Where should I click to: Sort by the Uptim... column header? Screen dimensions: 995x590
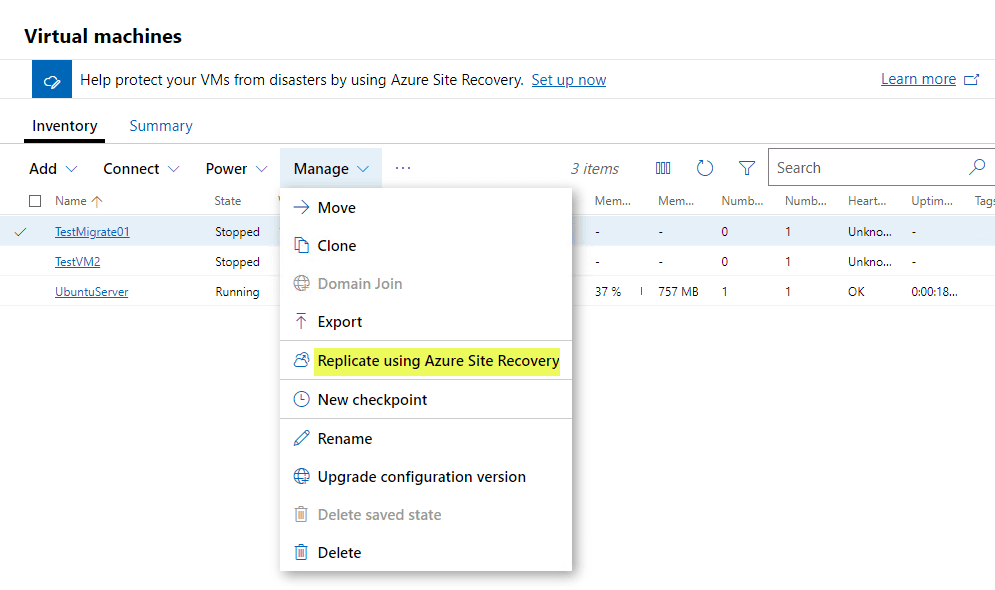point(932,201)
